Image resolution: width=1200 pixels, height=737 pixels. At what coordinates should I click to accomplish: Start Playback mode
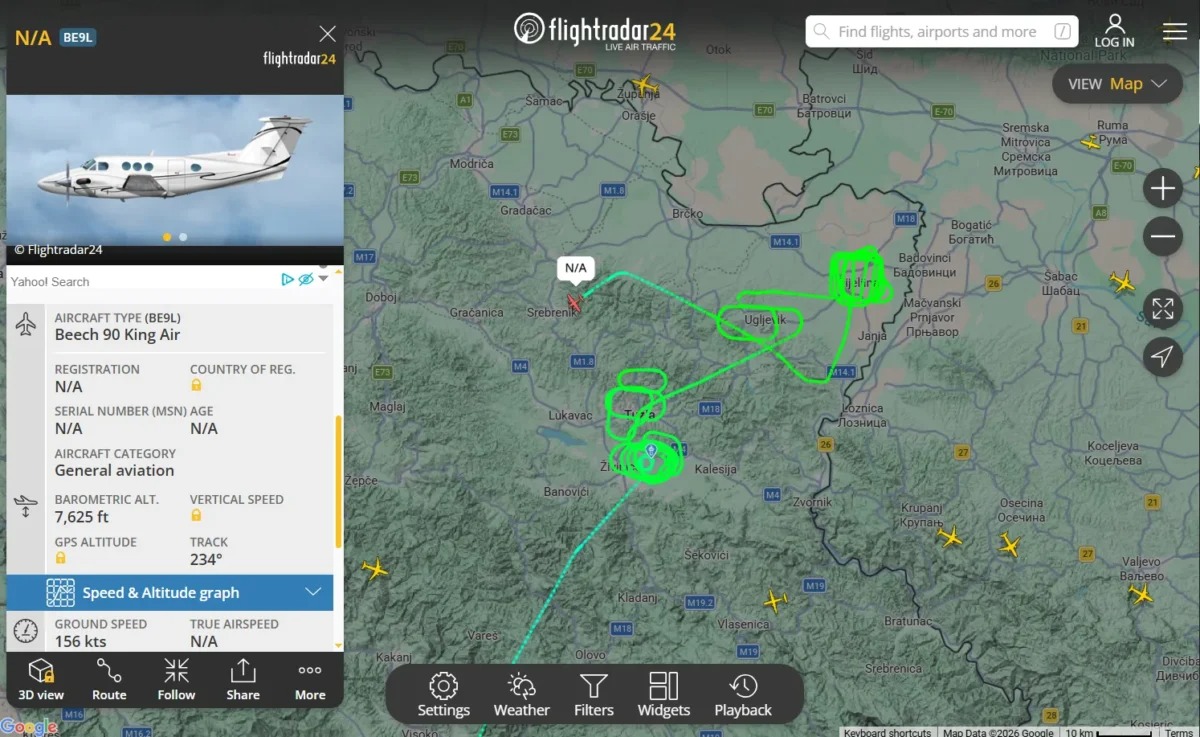coord(743,695)
